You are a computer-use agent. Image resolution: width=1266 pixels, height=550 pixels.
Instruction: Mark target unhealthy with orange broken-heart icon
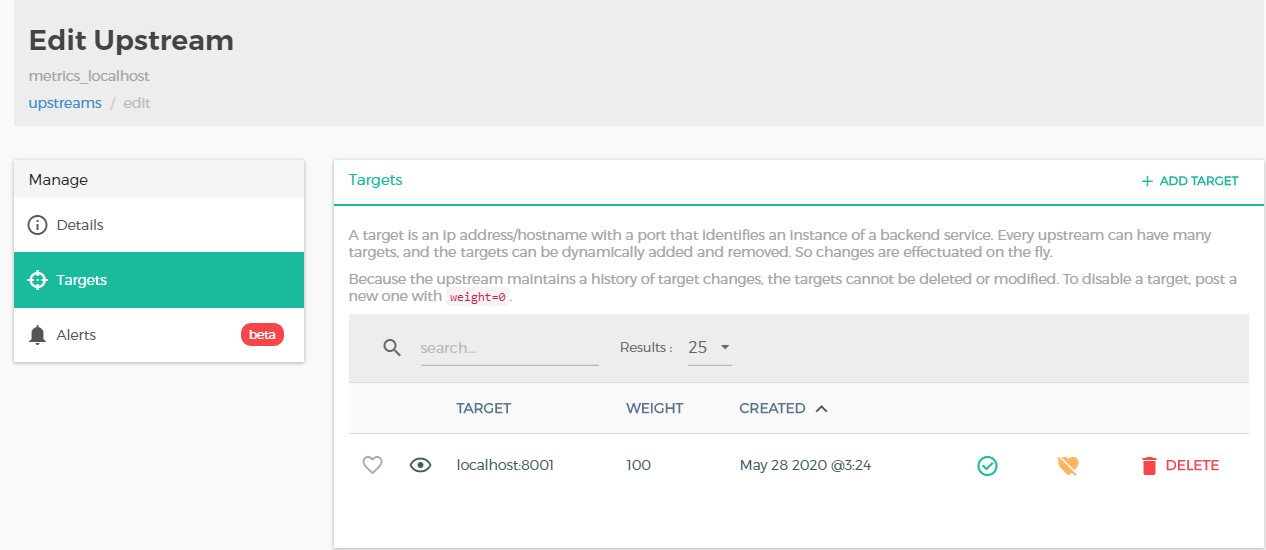coord(1068,465)
